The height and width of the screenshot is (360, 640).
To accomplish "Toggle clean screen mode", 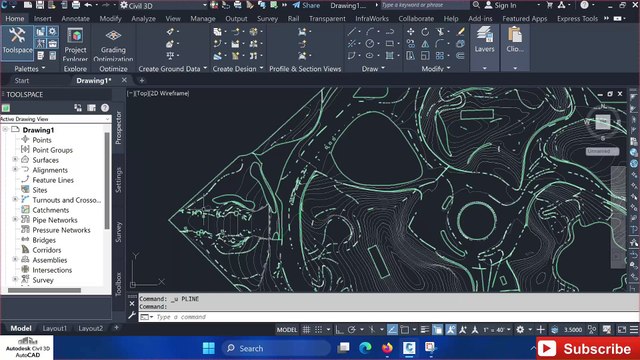I will click(x=621, y=329).
